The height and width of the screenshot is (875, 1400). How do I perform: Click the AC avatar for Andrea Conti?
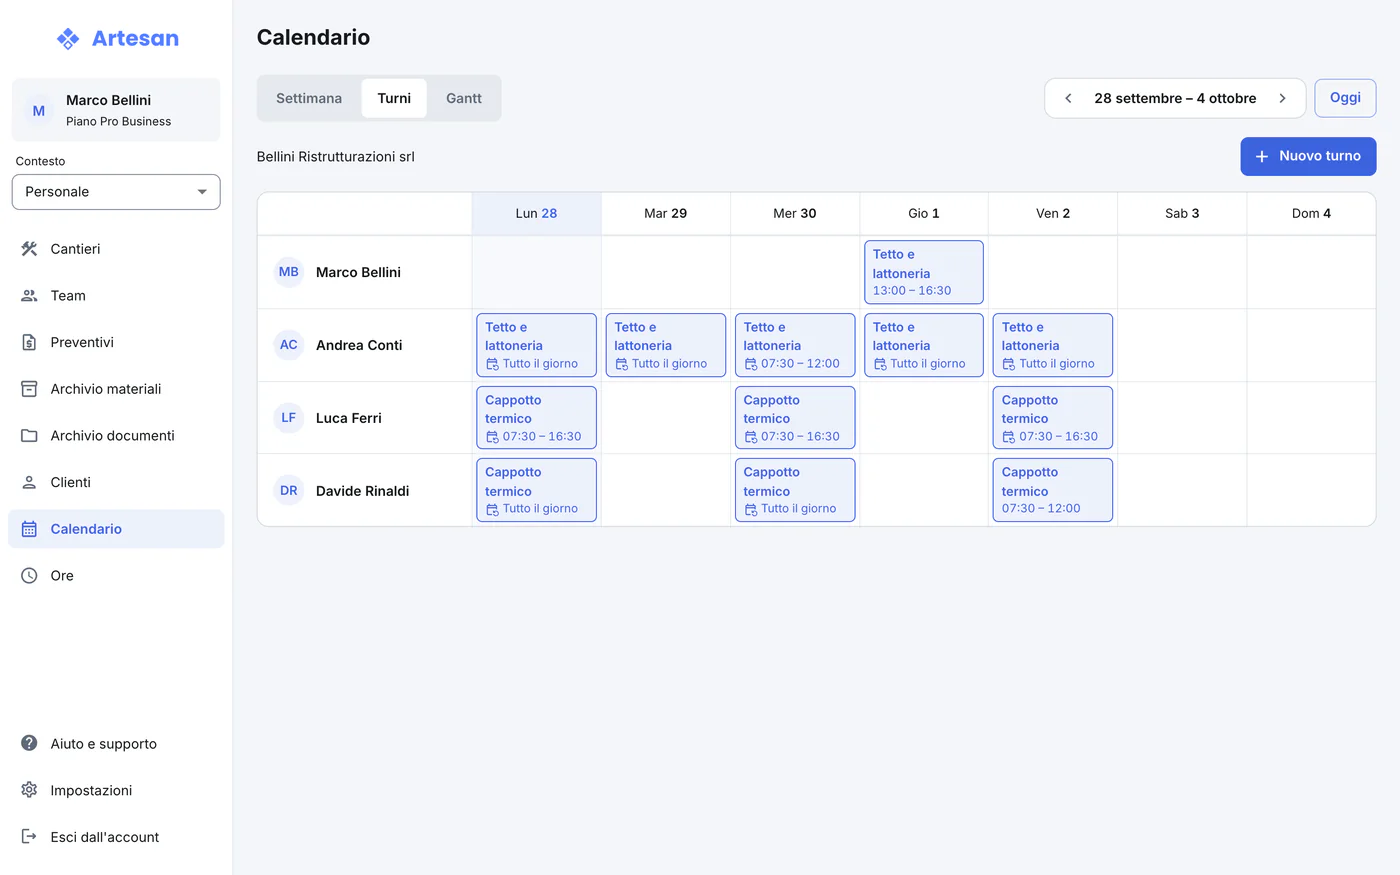tap(289, 345)
